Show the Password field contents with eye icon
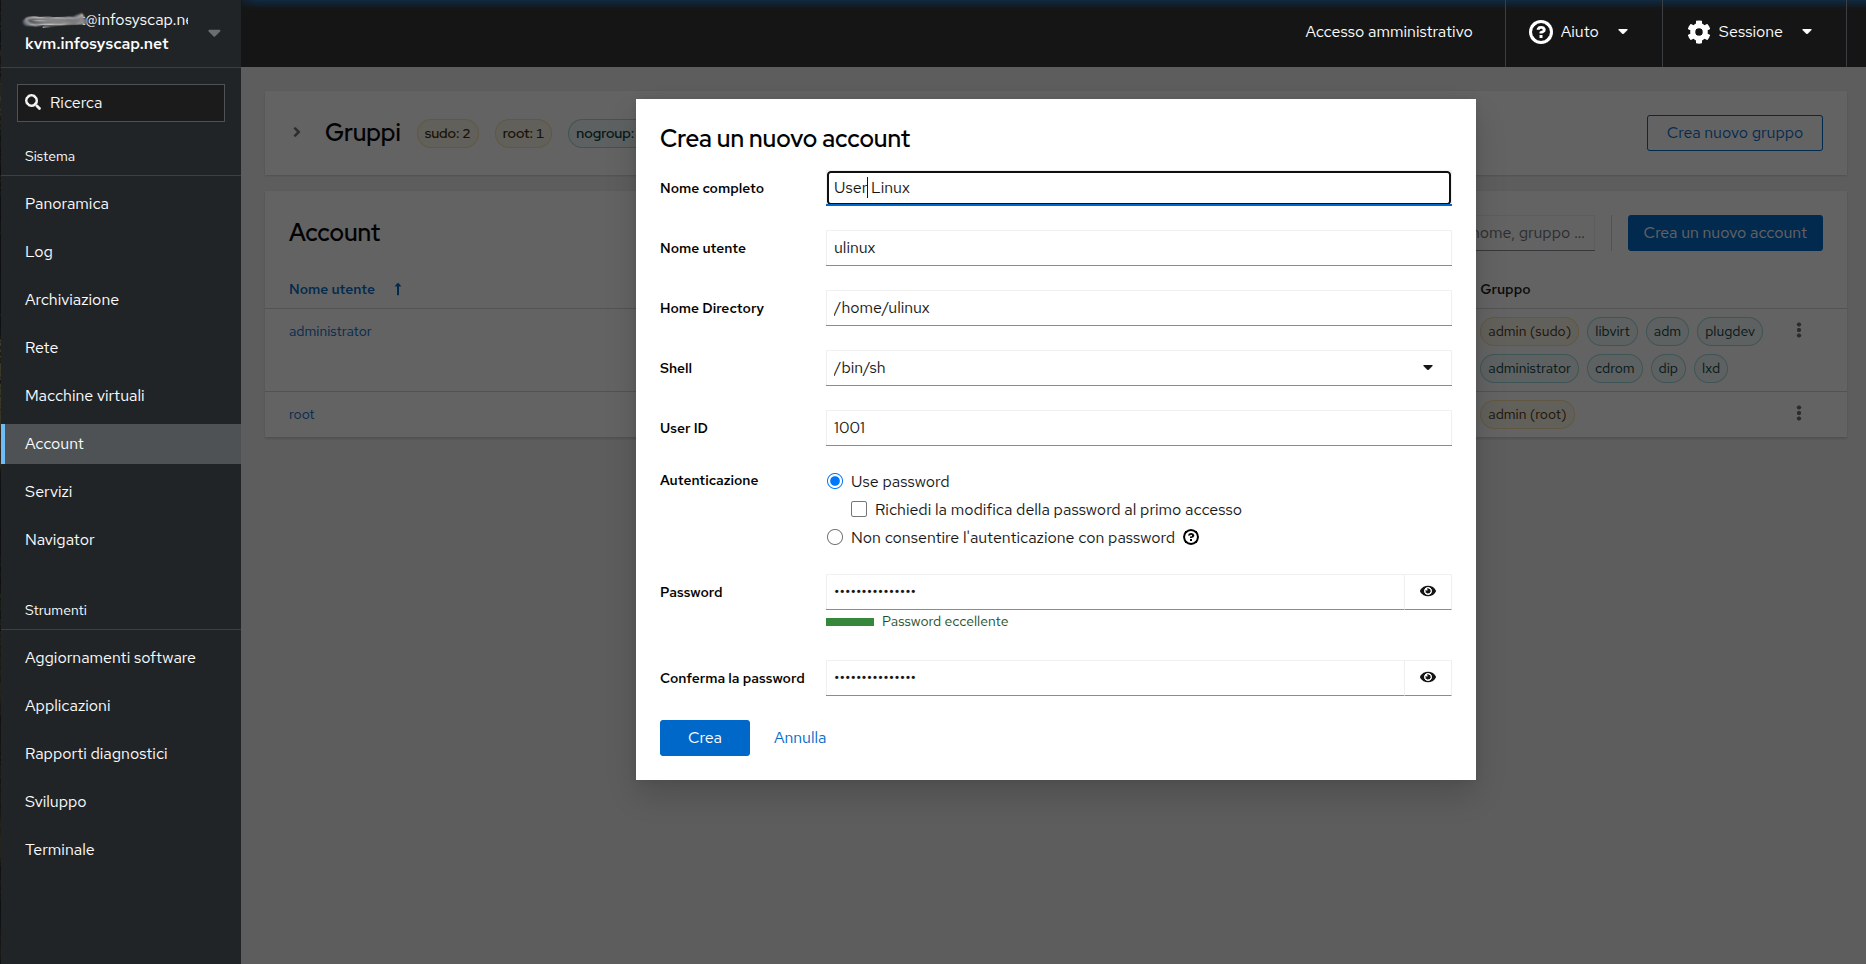Screen dimensions: 1866x964 (1428, 591)
